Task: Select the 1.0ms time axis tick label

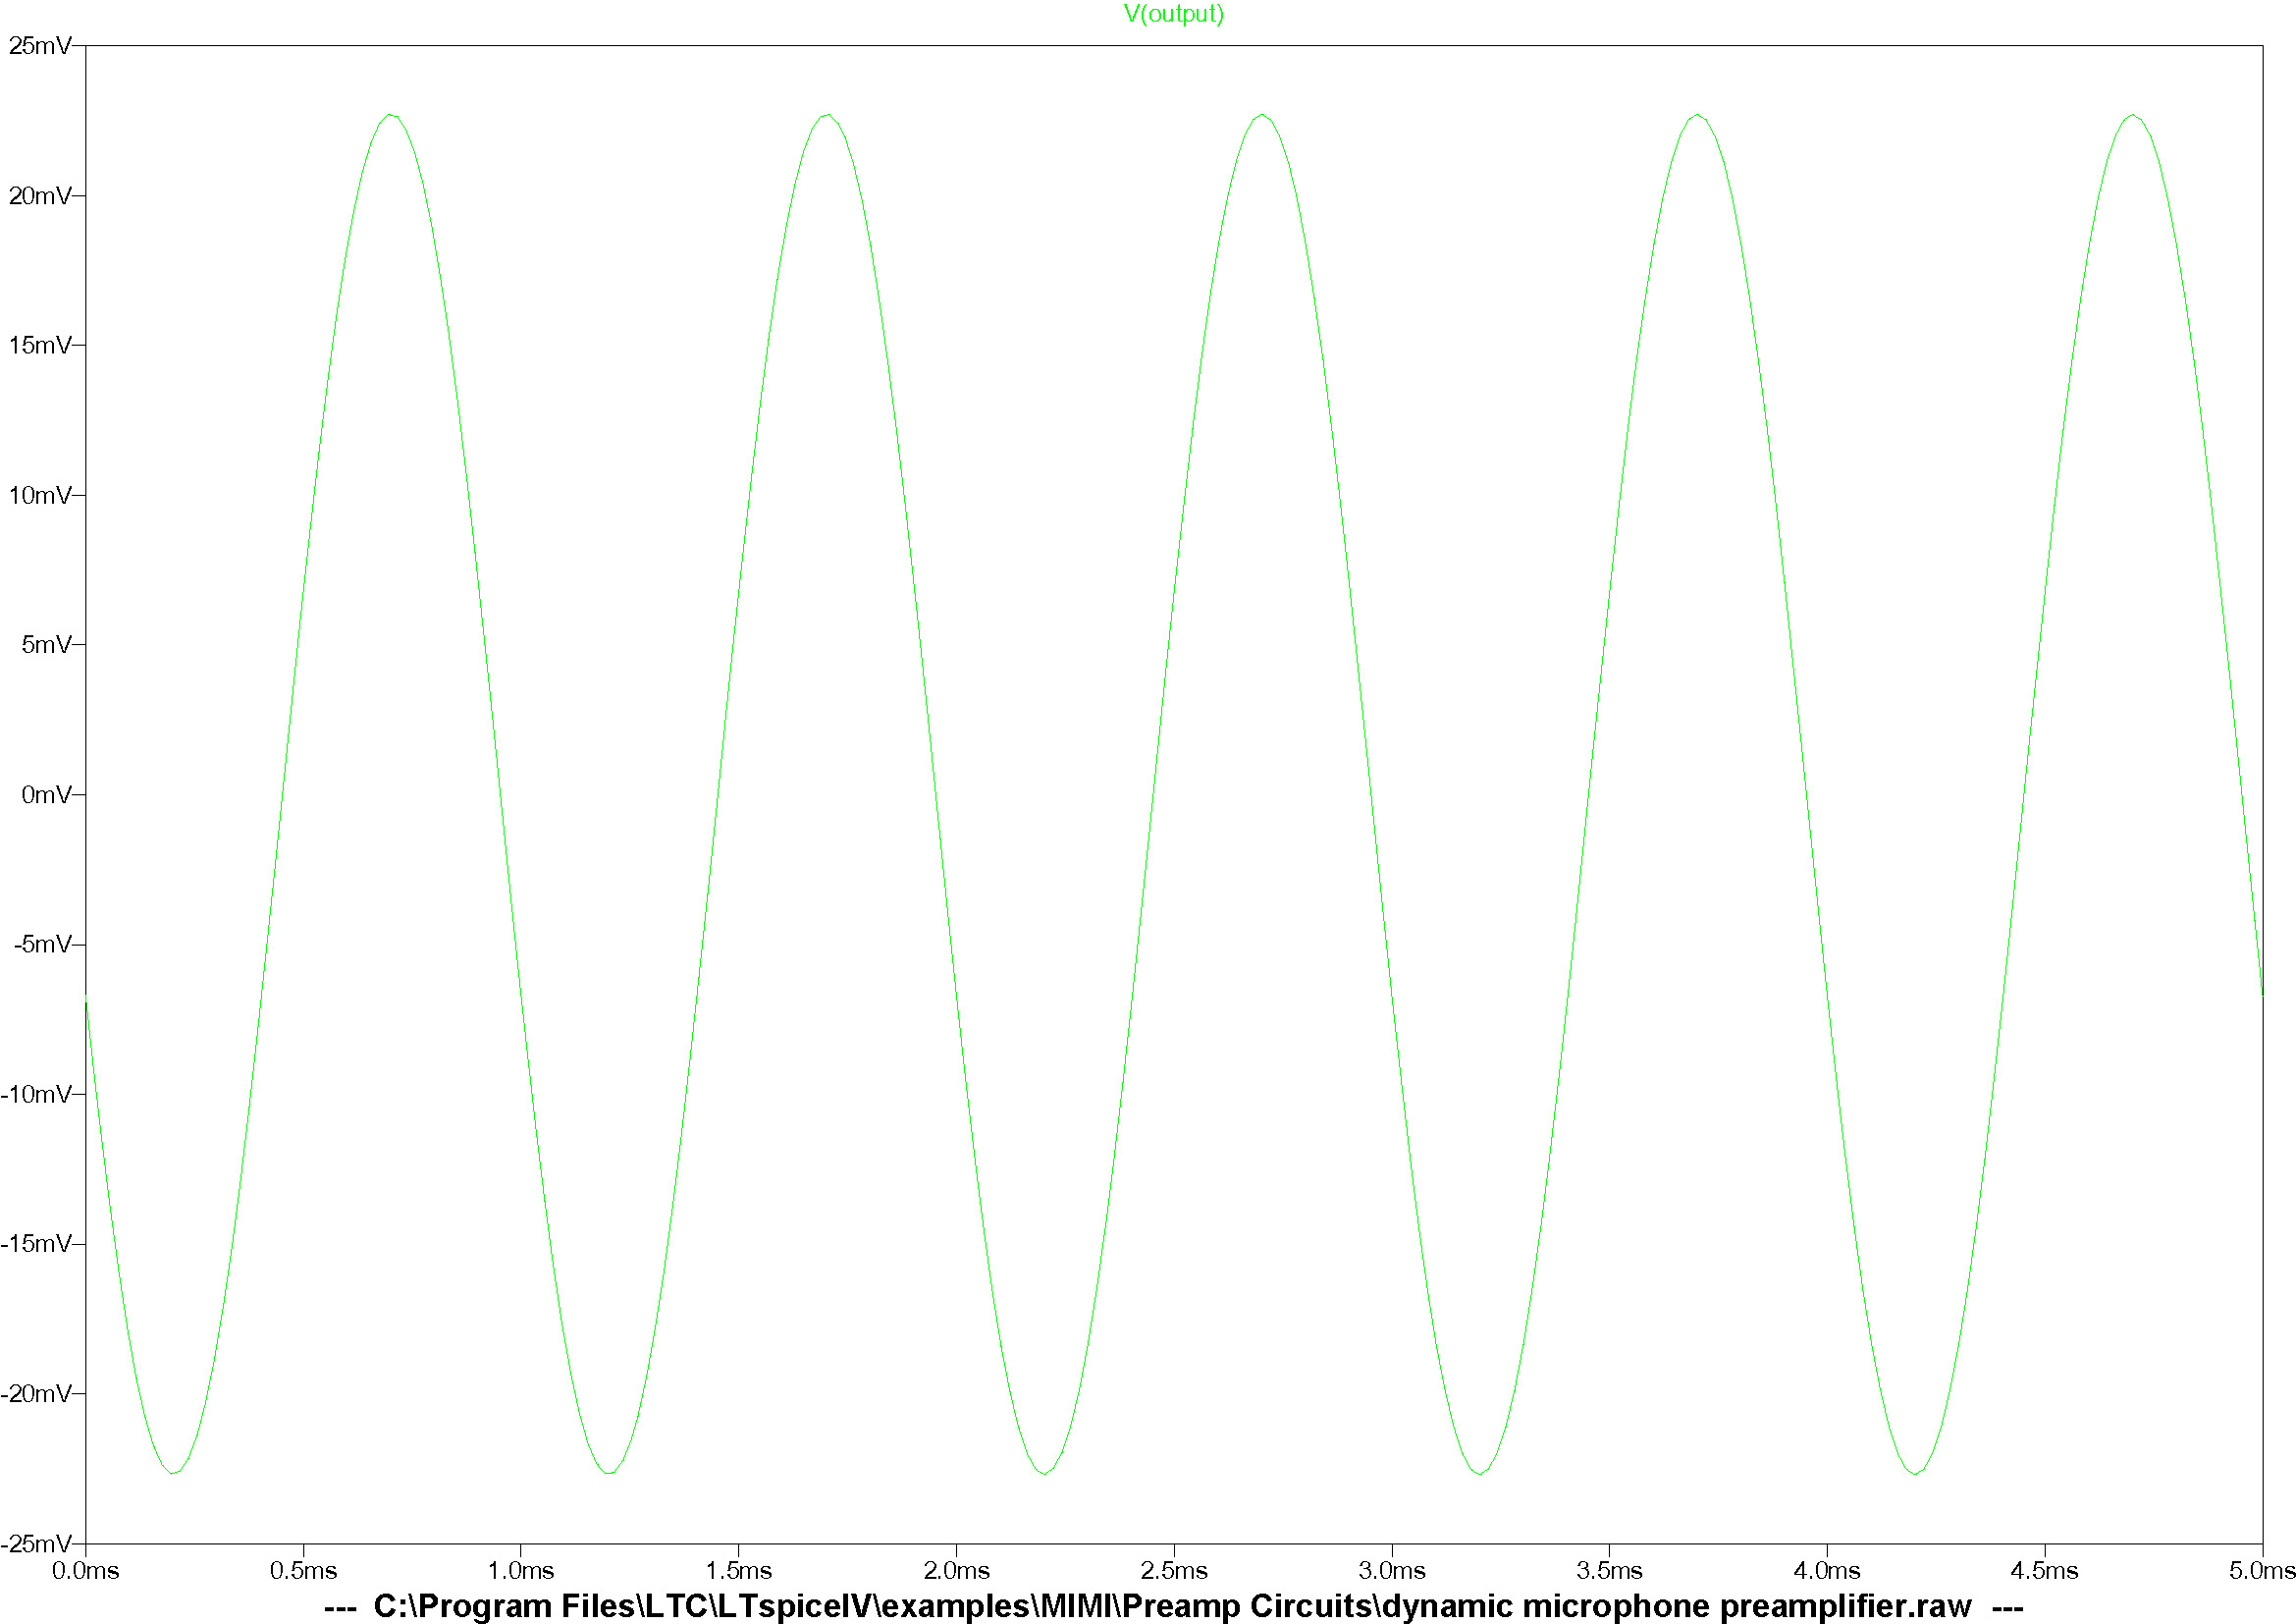Action: pos(521,1571)
